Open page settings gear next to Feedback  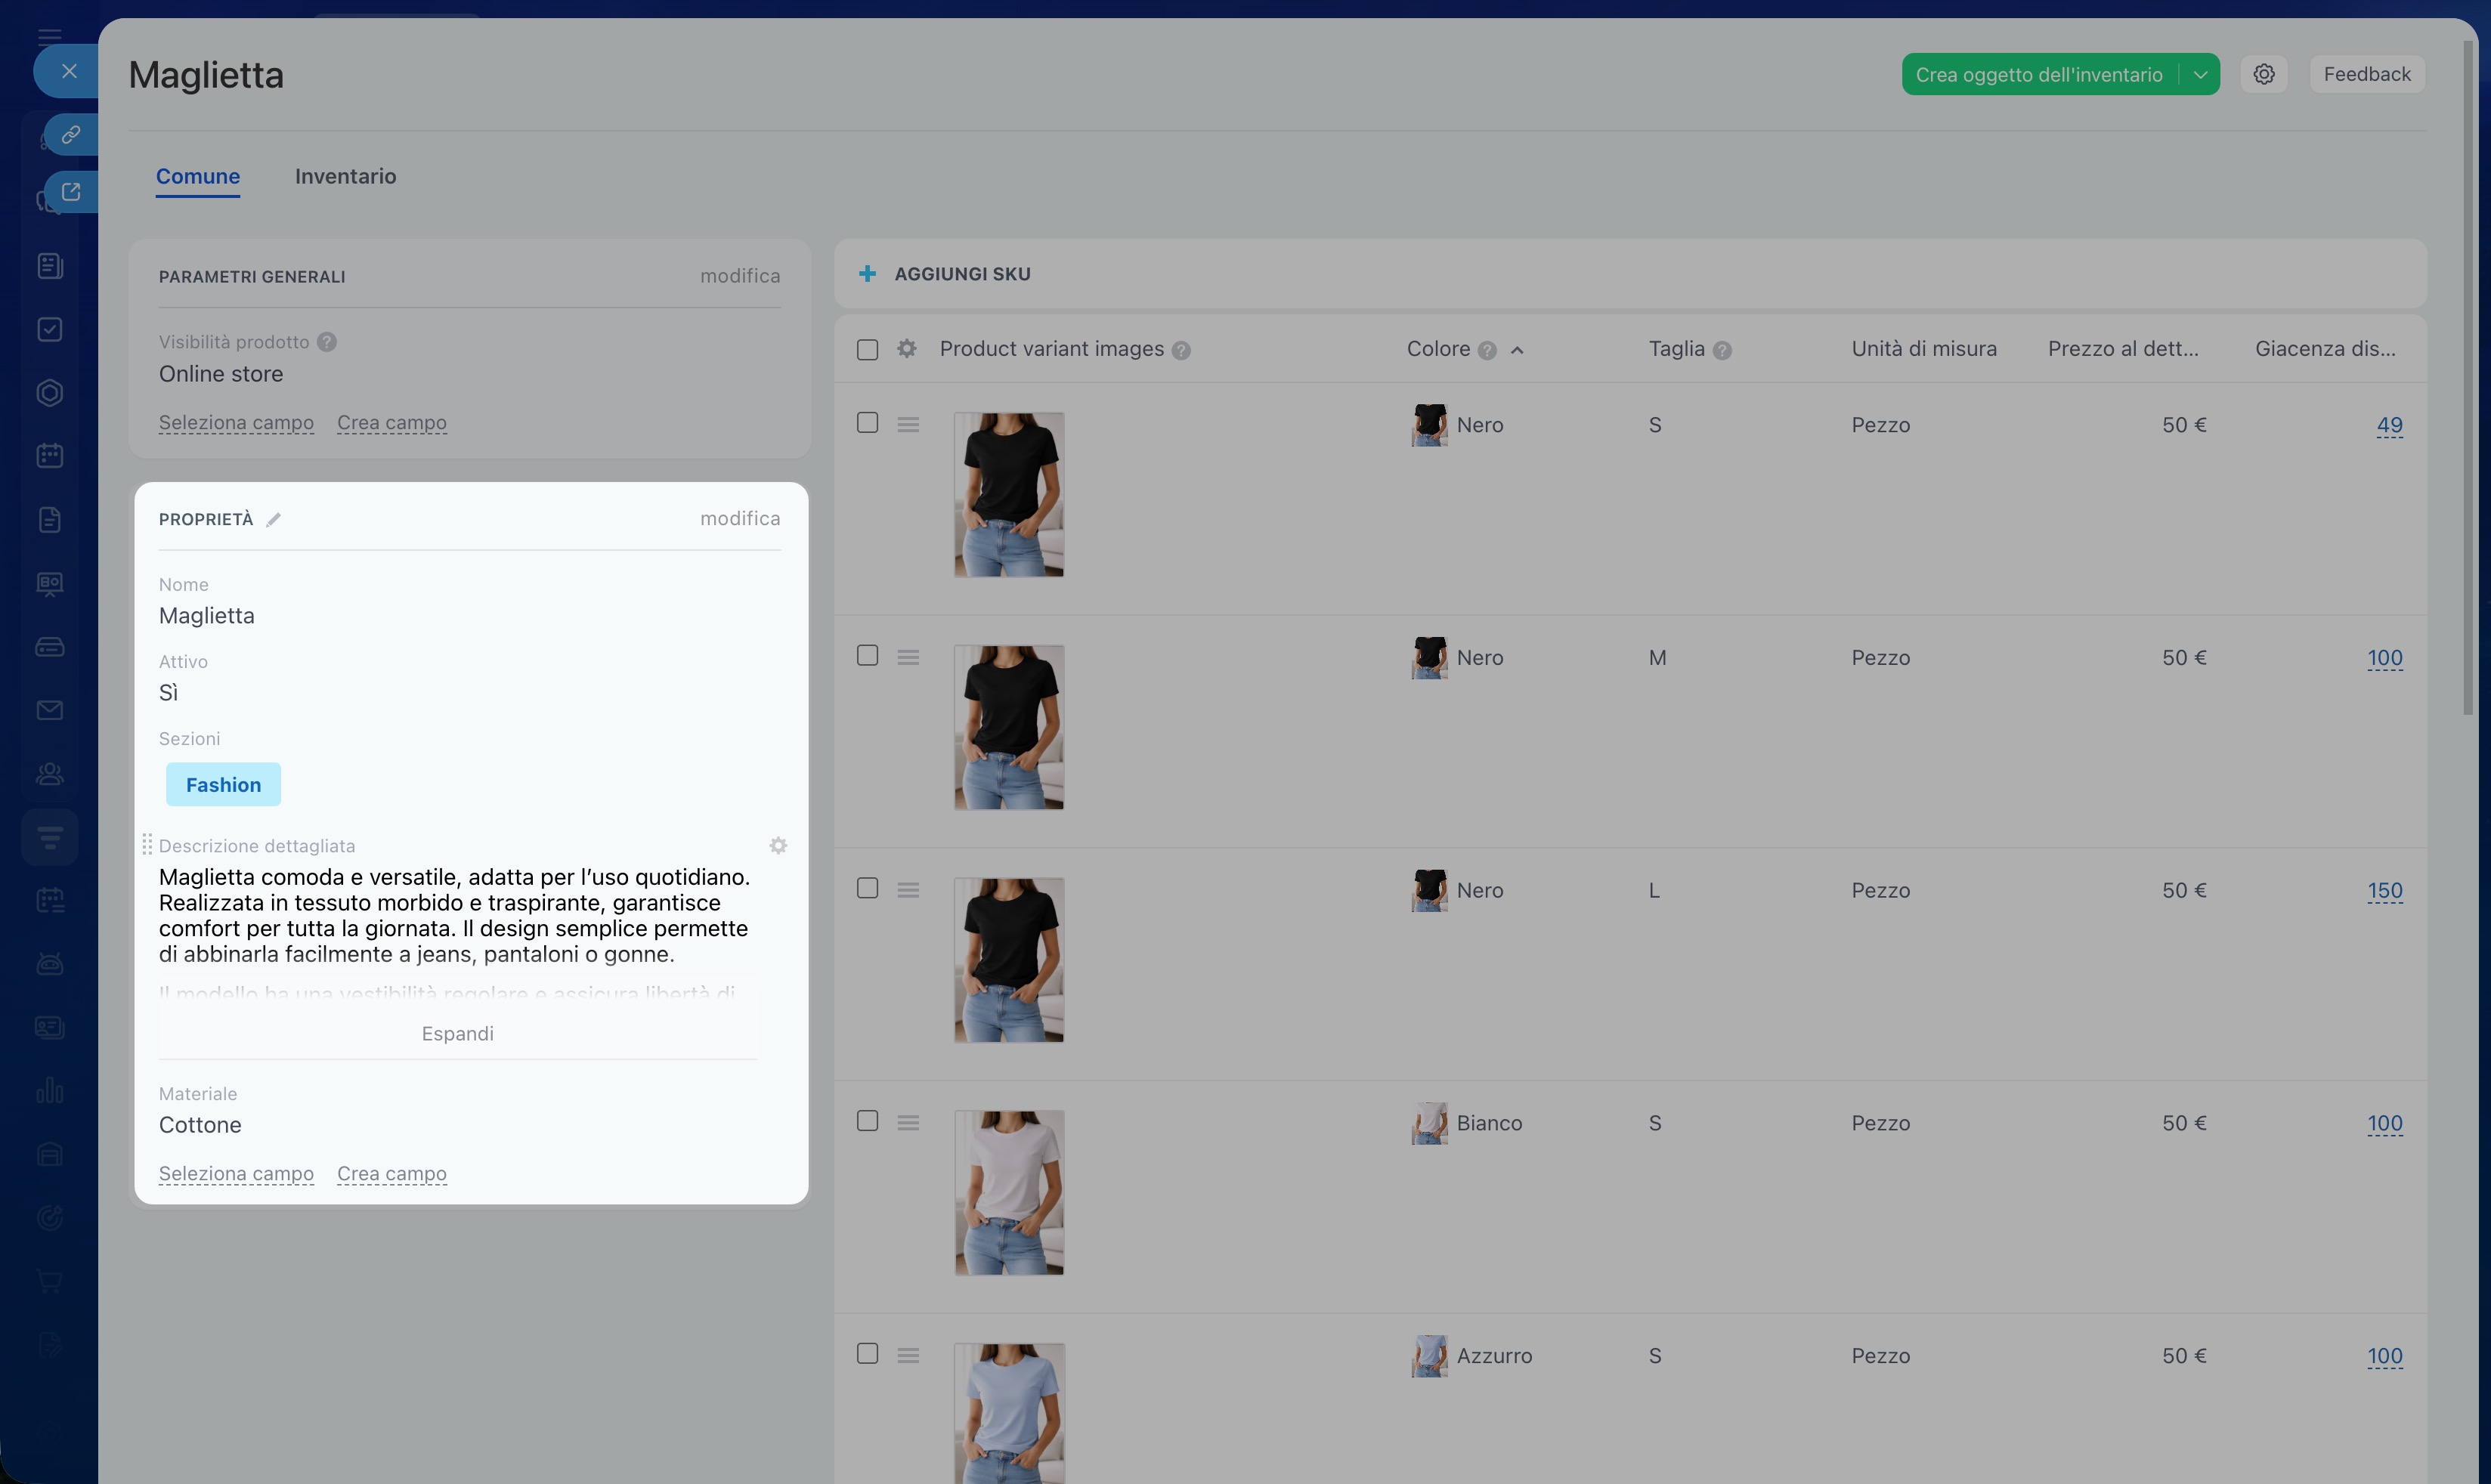pyautogui.click(x=2264, y=74)
